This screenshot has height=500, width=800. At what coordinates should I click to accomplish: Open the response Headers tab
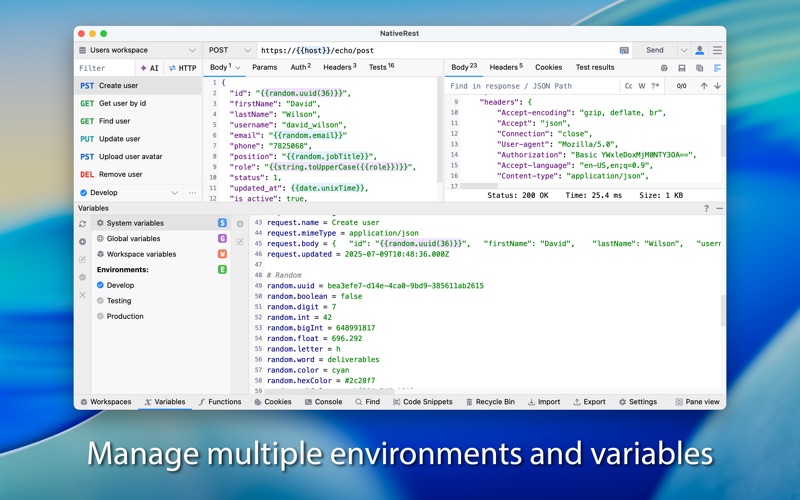506,67
